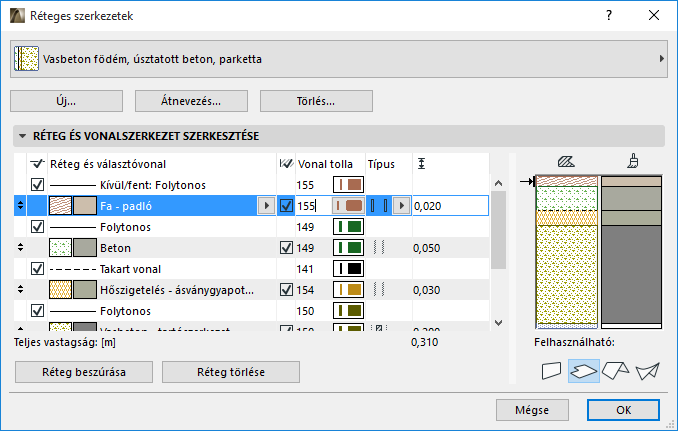Toggle the Kívül/fent: Folytonos line checkbox
This screenshot has width=678, height=431.
coord(38,185)
